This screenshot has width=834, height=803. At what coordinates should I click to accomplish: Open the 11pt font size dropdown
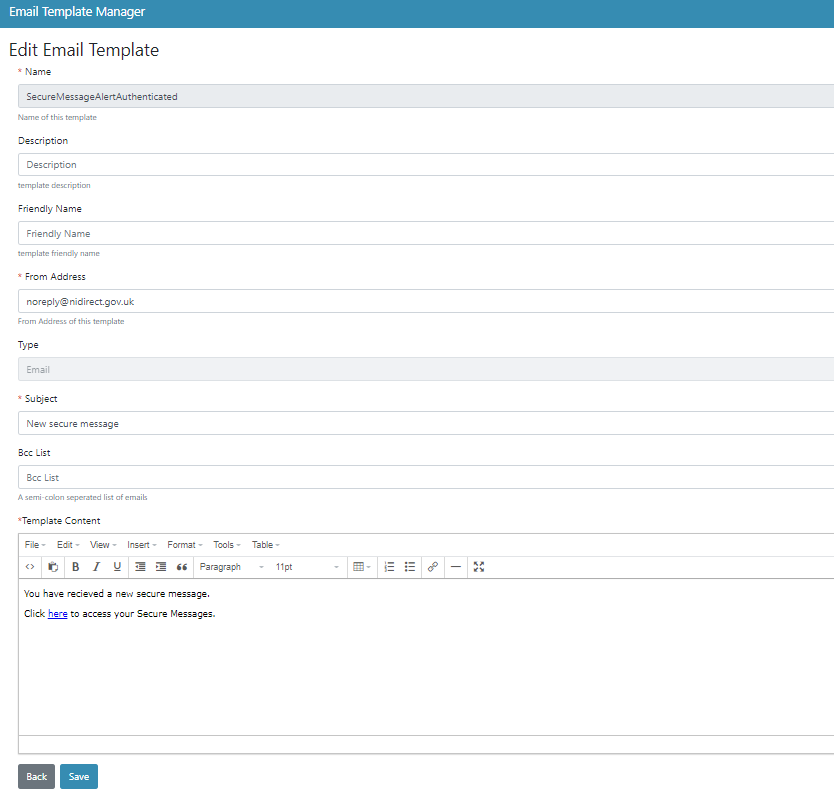pyautogui.click(x=307, y=567)
